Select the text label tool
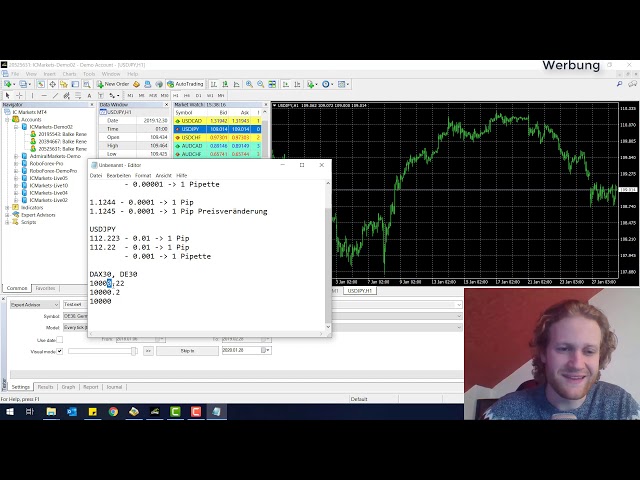The height and width of the screenshot is (480, 640). (x=87, y=95)
